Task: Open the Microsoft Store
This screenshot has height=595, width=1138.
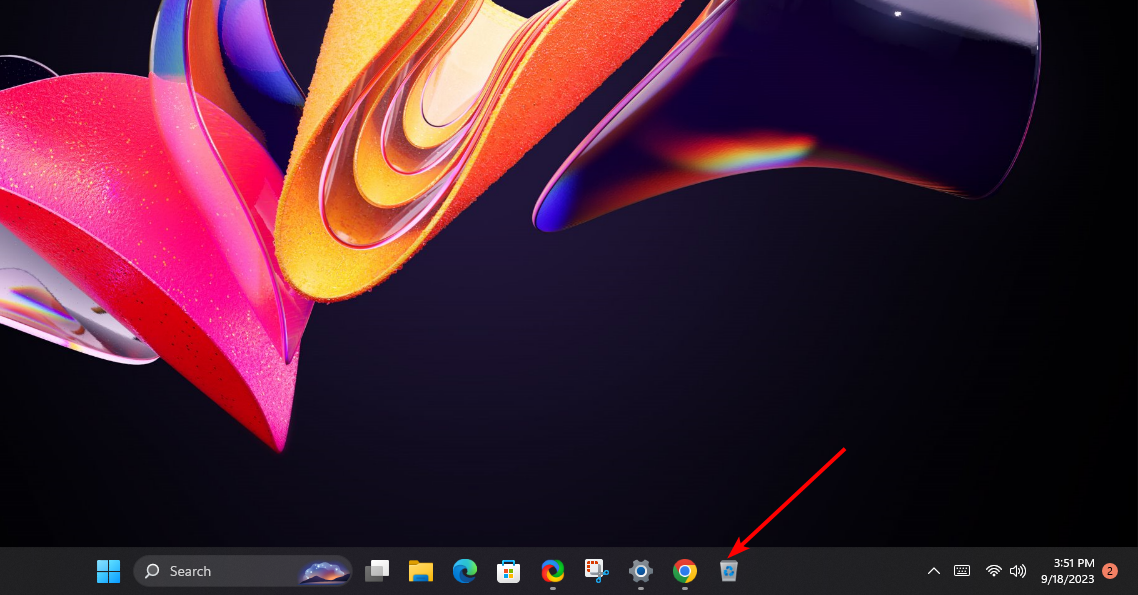Action: click(x=508, y=571)
